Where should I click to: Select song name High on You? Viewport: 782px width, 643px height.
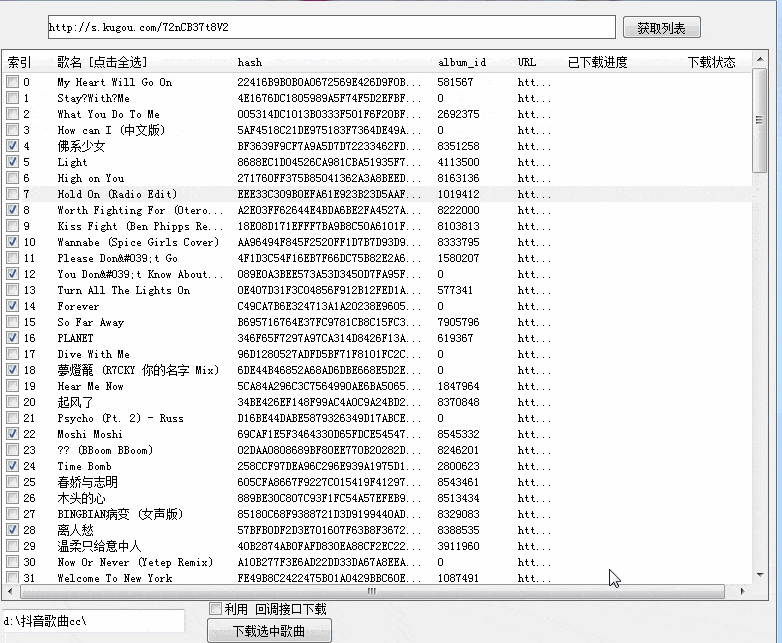tap(91, 178)
